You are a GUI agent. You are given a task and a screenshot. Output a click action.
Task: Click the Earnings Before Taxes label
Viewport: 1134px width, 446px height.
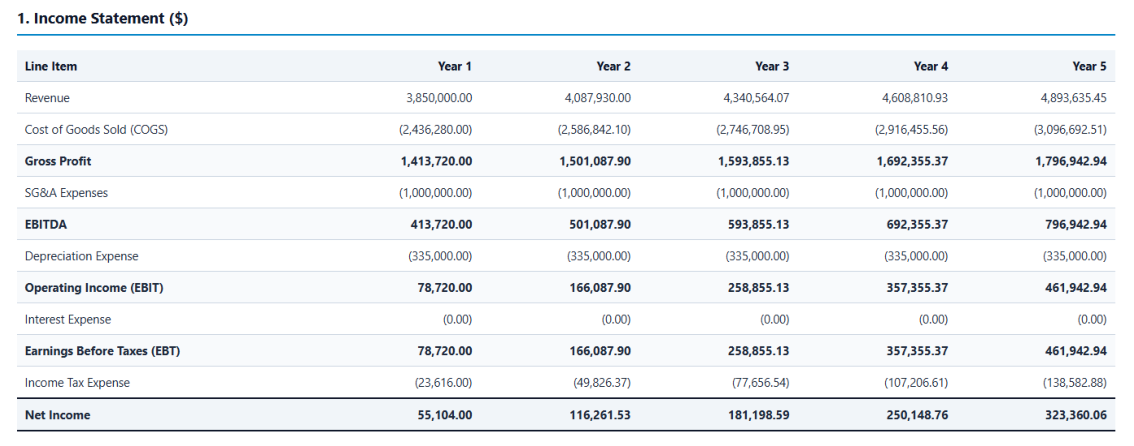[102, 351]
